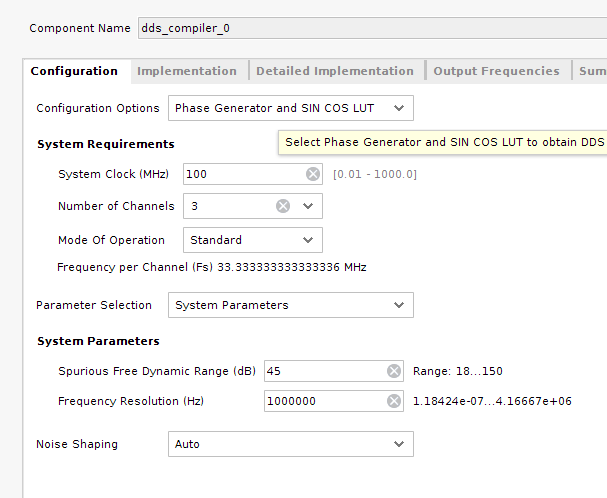Image resolution: width=607 pixels, height=498 pixels.
Task: Clear the System Clock value
Action: coord(313,174)
